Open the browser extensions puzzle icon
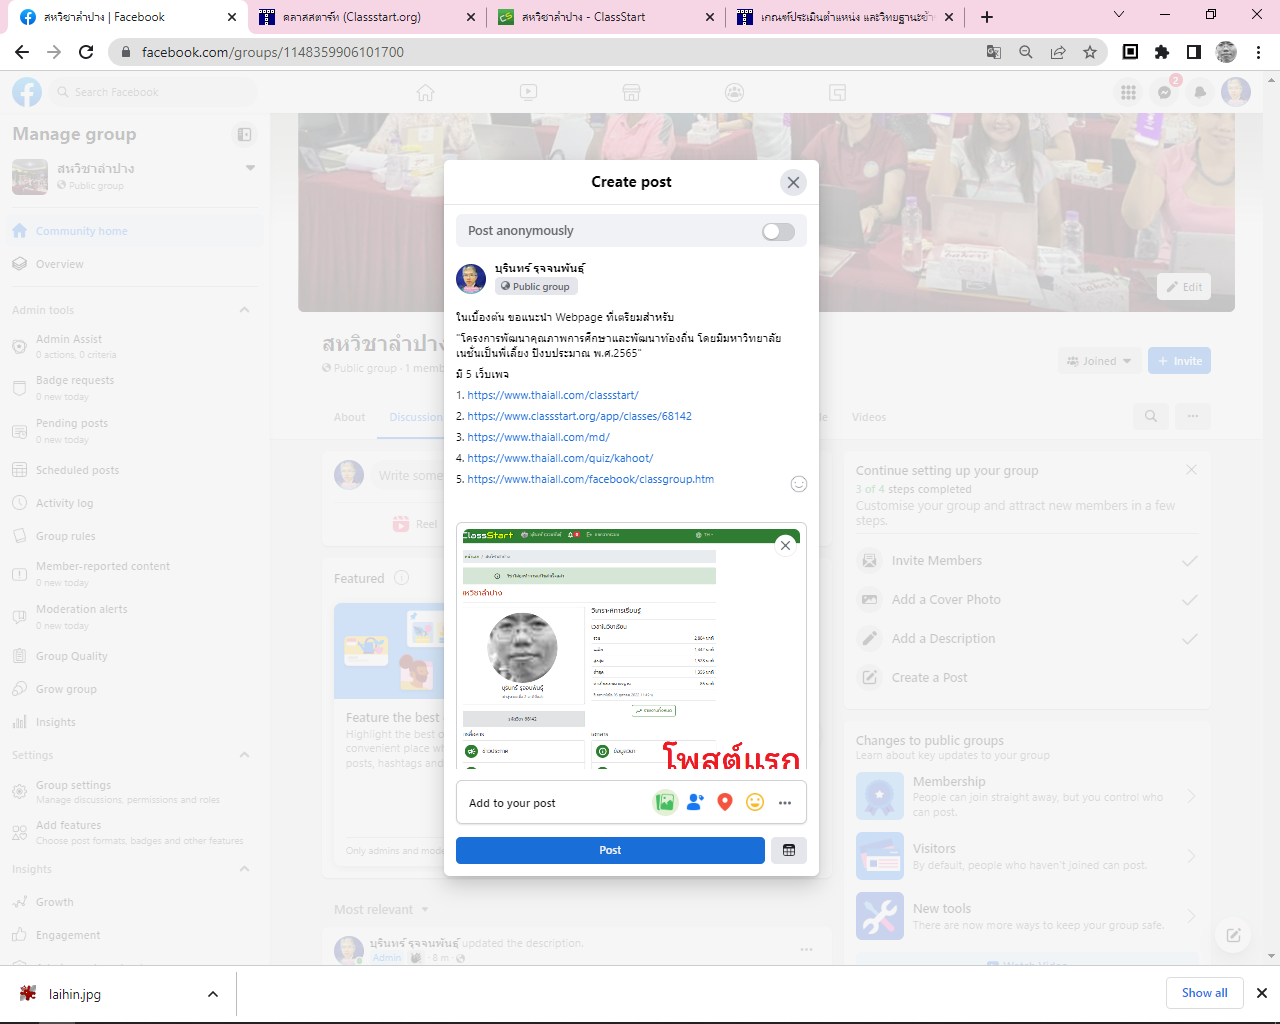1280x1024 pixels. click(1162, 52)
